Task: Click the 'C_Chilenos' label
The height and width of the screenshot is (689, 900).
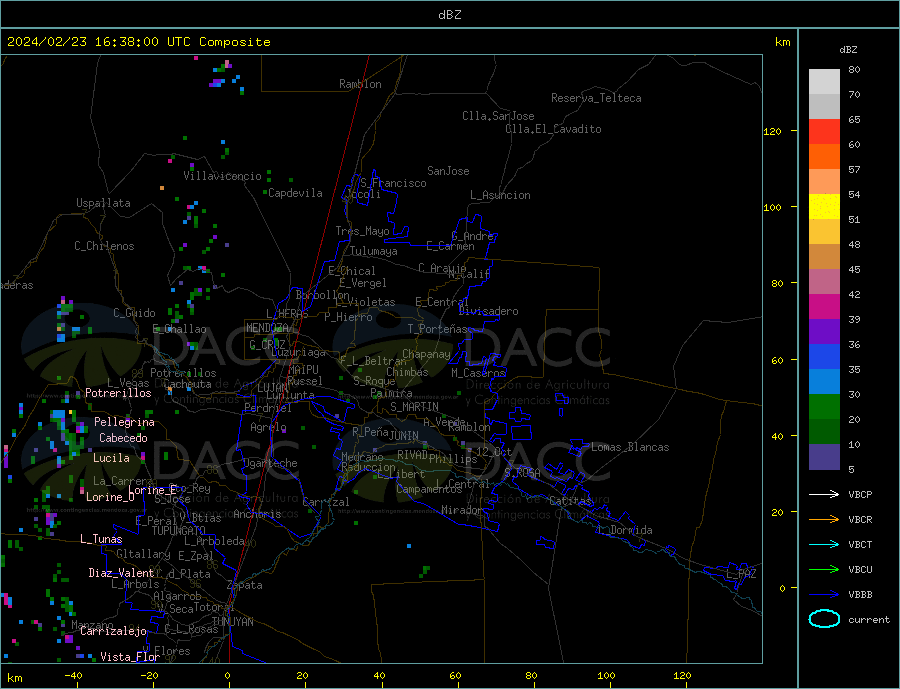Action: click(x=104, y=246)
